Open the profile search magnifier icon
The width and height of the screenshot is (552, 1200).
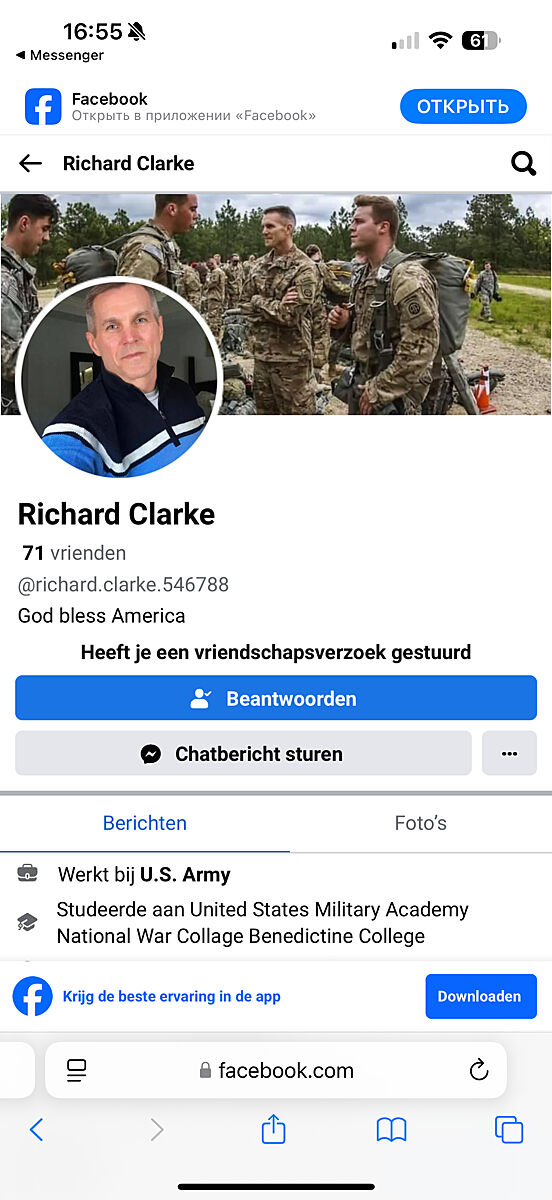tap(523, 164)
